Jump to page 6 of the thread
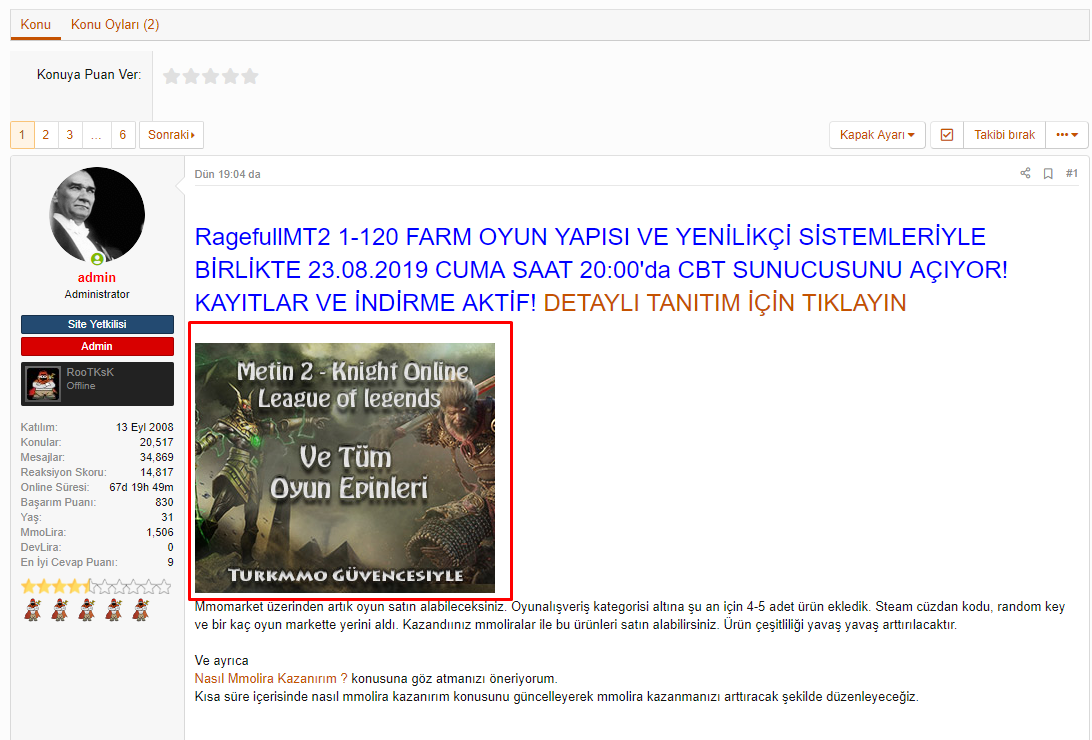This screenshot has width=1092, height=740. 122,135
